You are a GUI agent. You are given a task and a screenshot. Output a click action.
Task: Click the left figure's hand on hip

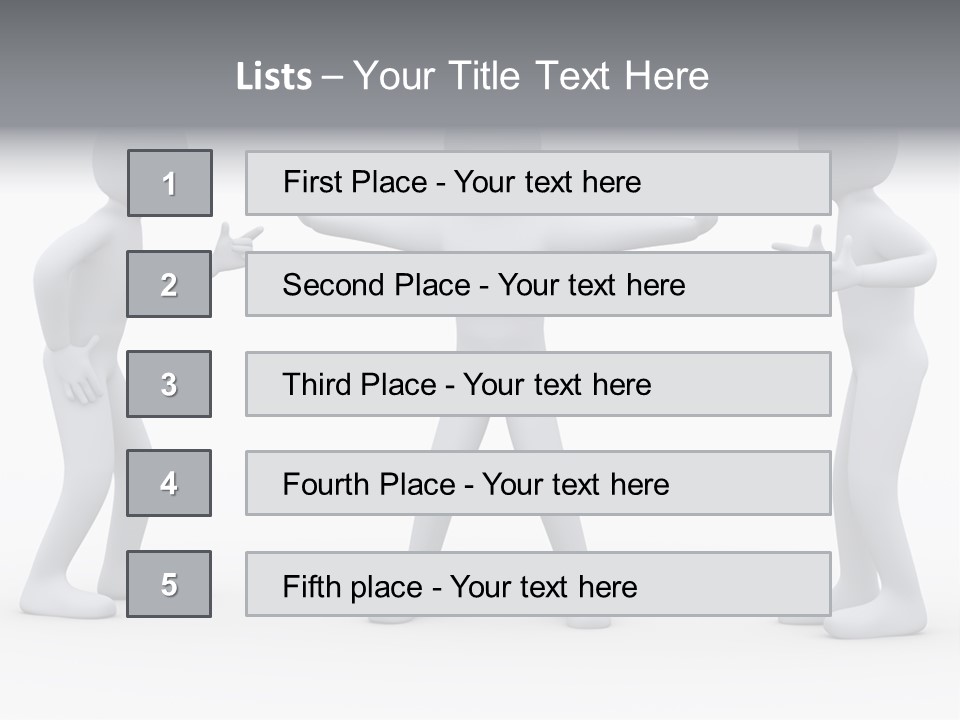78,375
